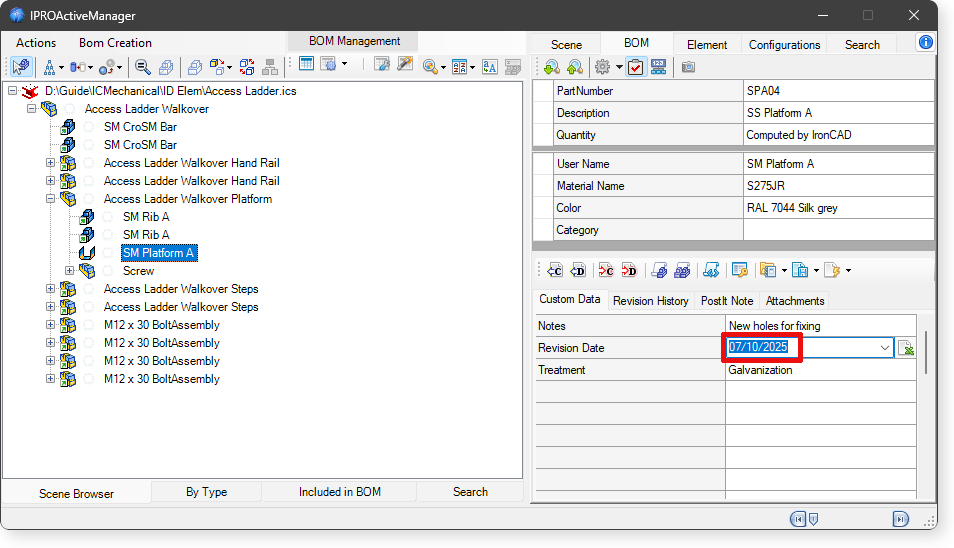954x548 pixels.
Task: Open the Actions menu
Action: pyautogui.click(x=36, y=43)
